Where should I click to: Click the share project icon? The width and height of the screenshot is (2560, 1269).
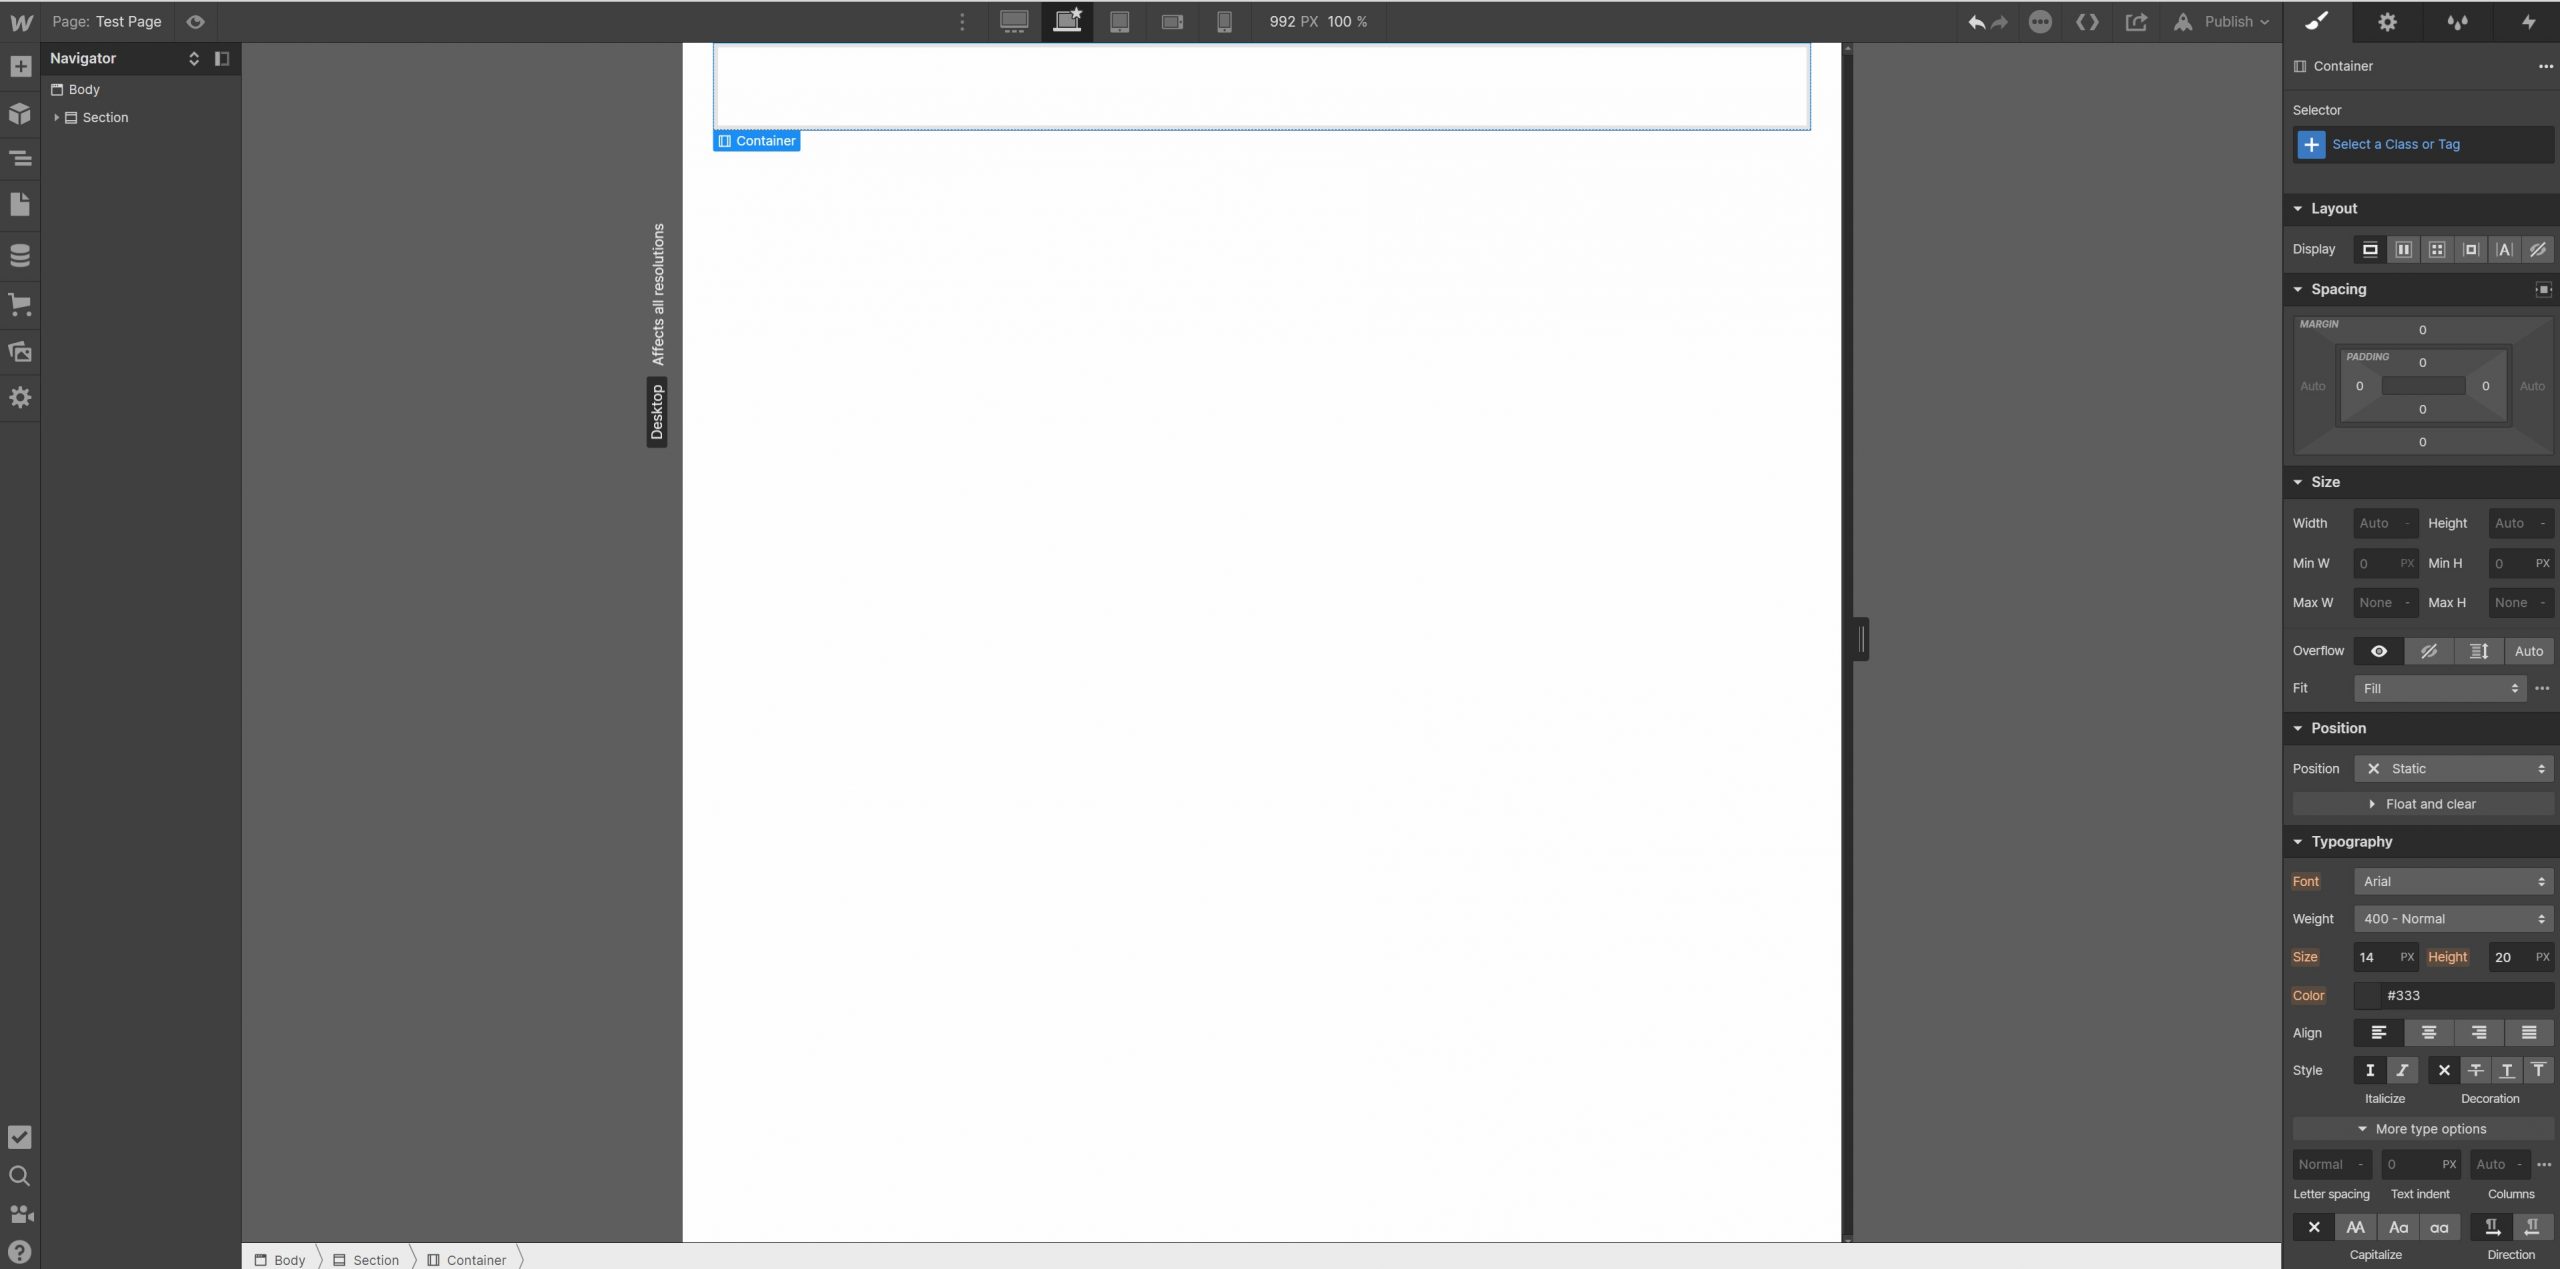pos(2136,22)
